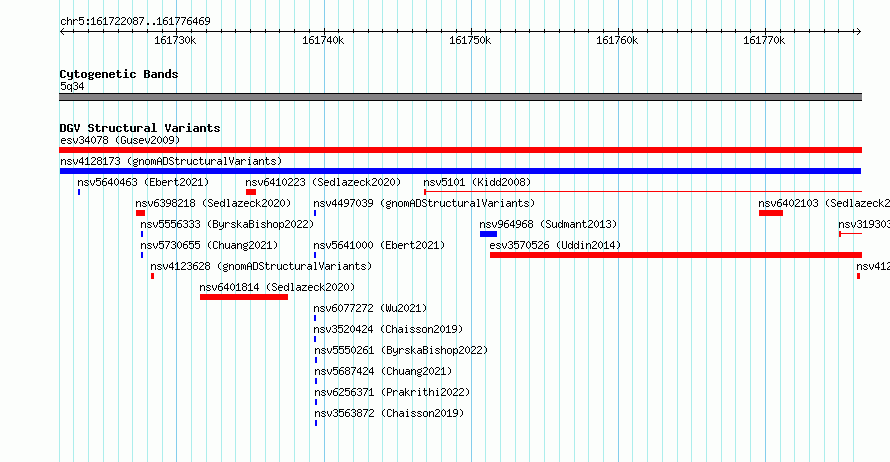Select nsv6402103 variant label
This screenshot has height=462, width=890.
[x=824, y=203]
